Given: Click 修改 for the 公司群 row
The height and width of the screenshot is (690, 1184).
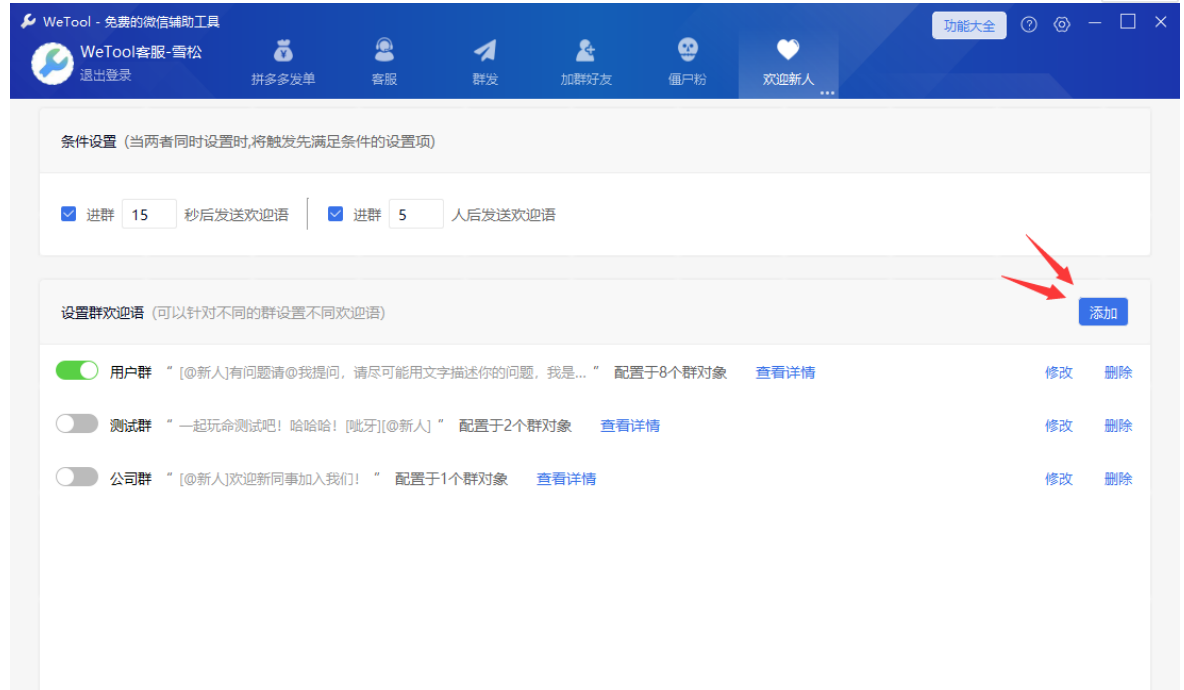Looking at the screenshot, I should click(x=1059, y=479).
